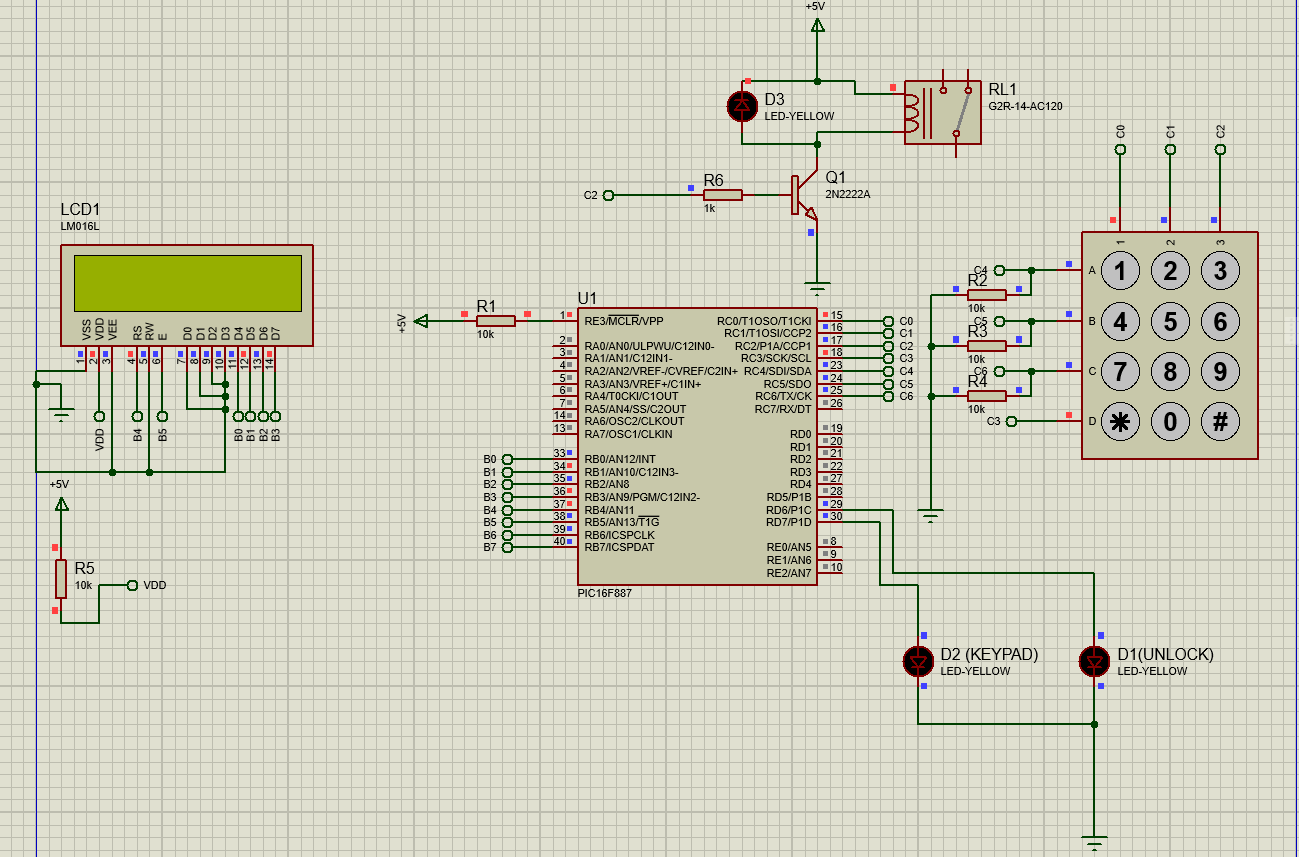Click the keypad key 0
The height and width of the screenshot is (857, 1299).
tap(1170, 421)
